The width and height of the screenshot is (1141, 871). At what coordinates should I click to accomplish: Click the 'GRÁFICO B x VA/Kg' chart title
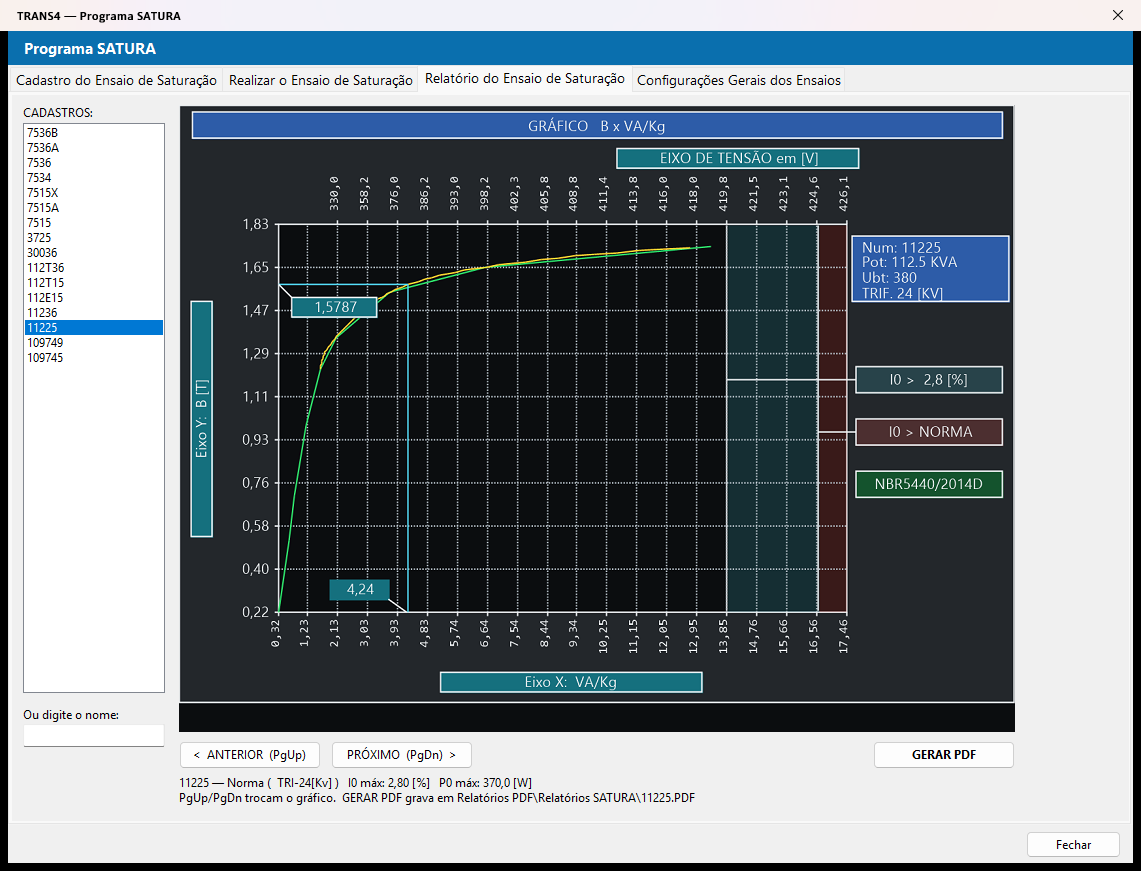[597, 126]
